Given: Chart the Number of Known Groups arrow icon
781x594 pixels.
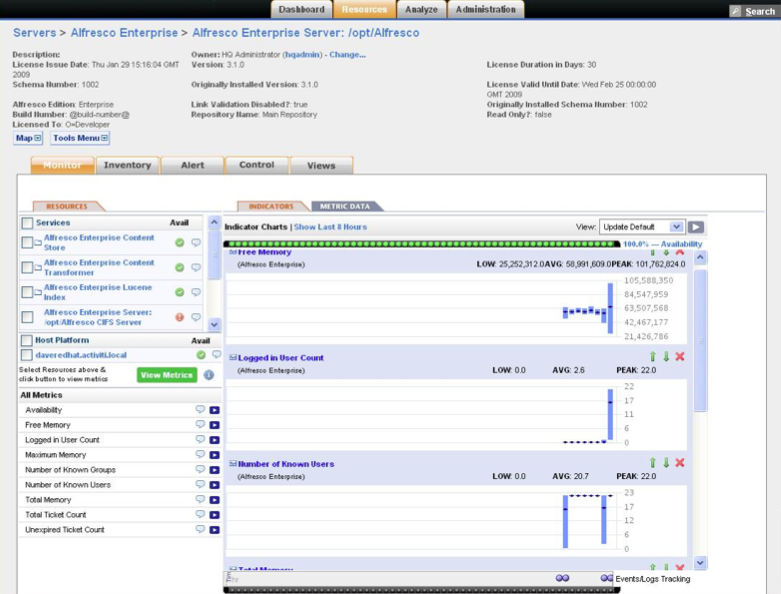Looking at the screenshot, I should (215, 470).
